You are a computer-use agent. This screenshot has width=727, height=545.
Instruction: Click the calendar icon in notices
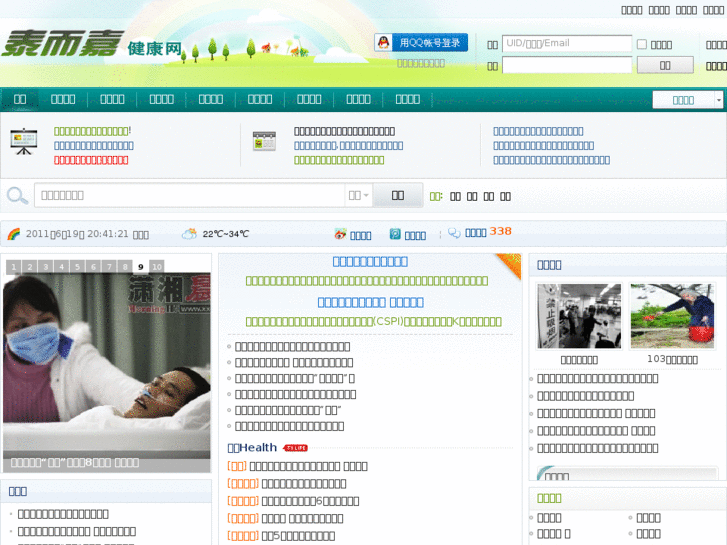(x=264, y=141)
